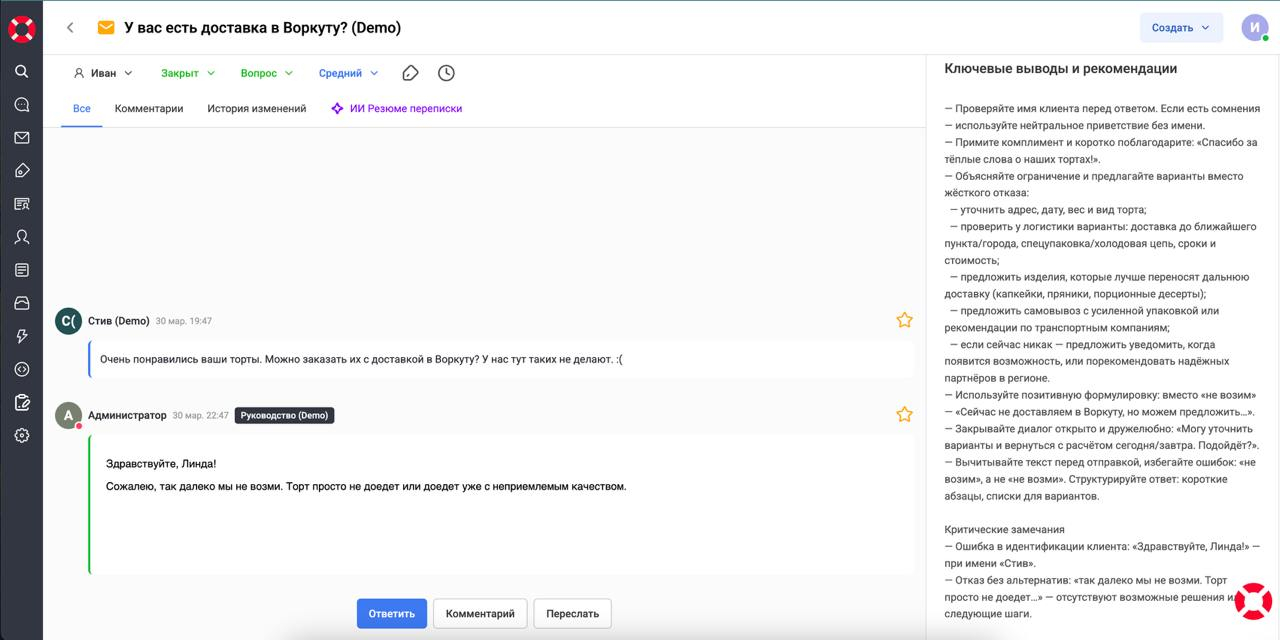
Task: Open the Создать dropdown button
Action: click(1181, 28)
